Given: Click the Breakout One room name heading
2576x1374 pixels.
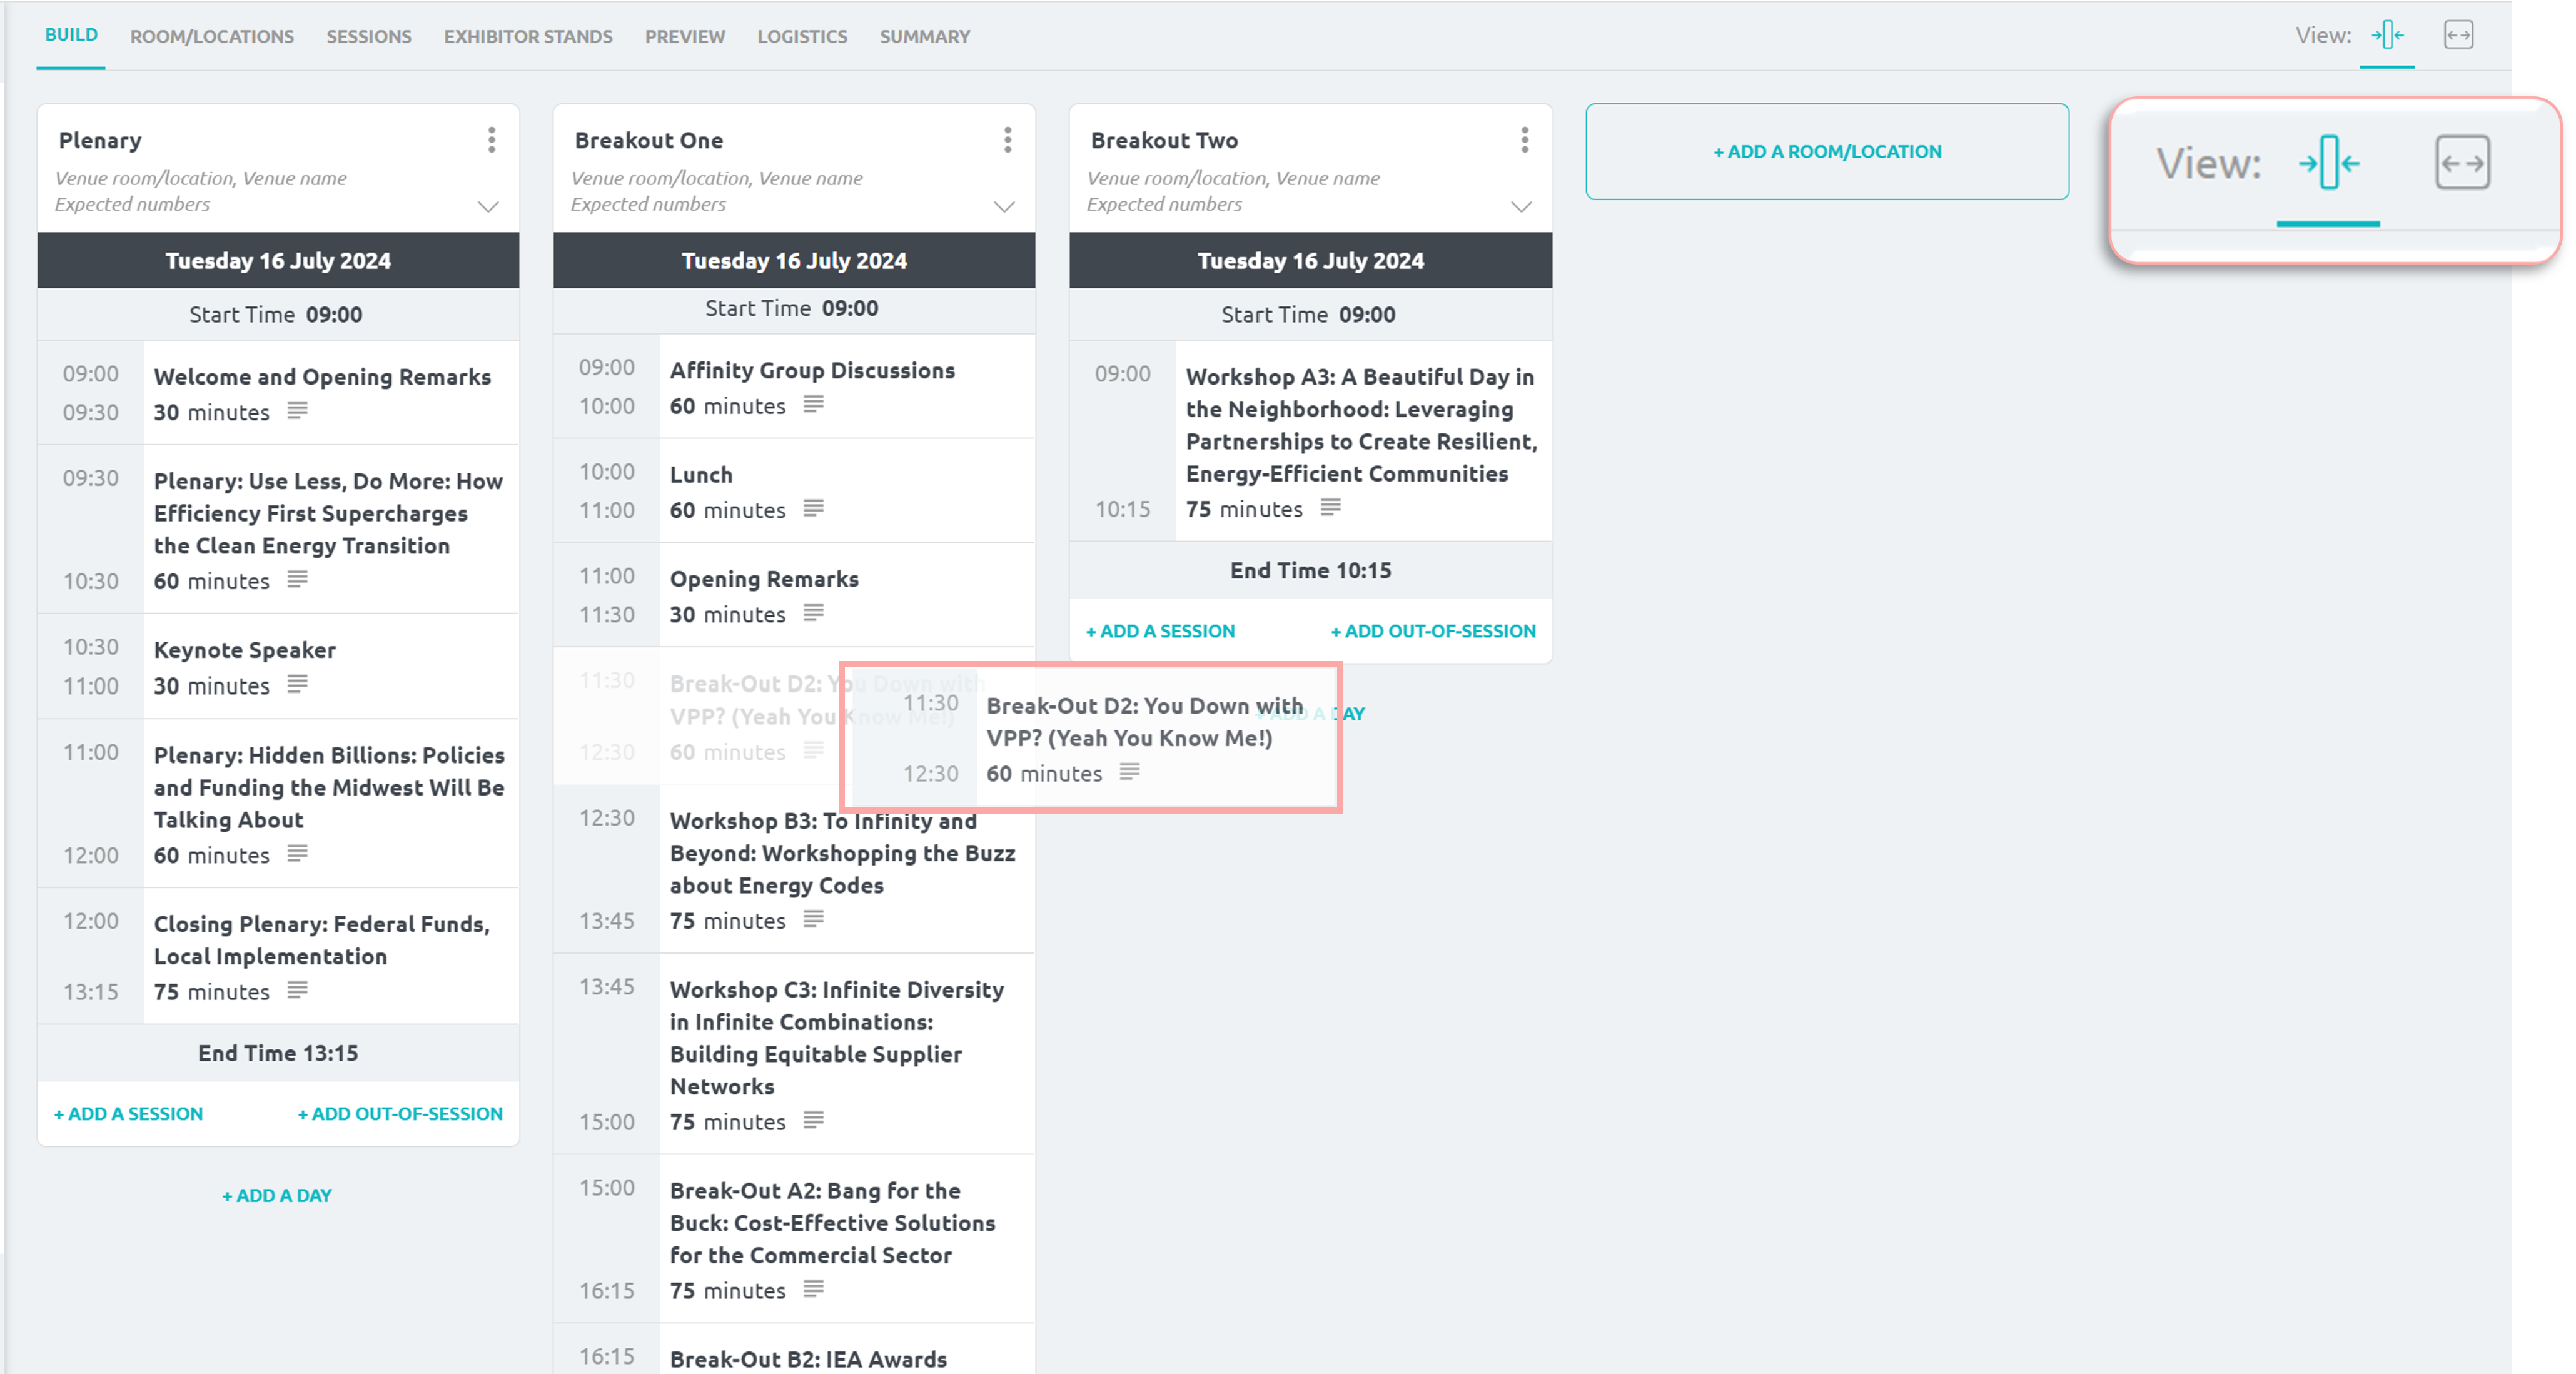Looking at the screenshot, I should pos(648,141).
